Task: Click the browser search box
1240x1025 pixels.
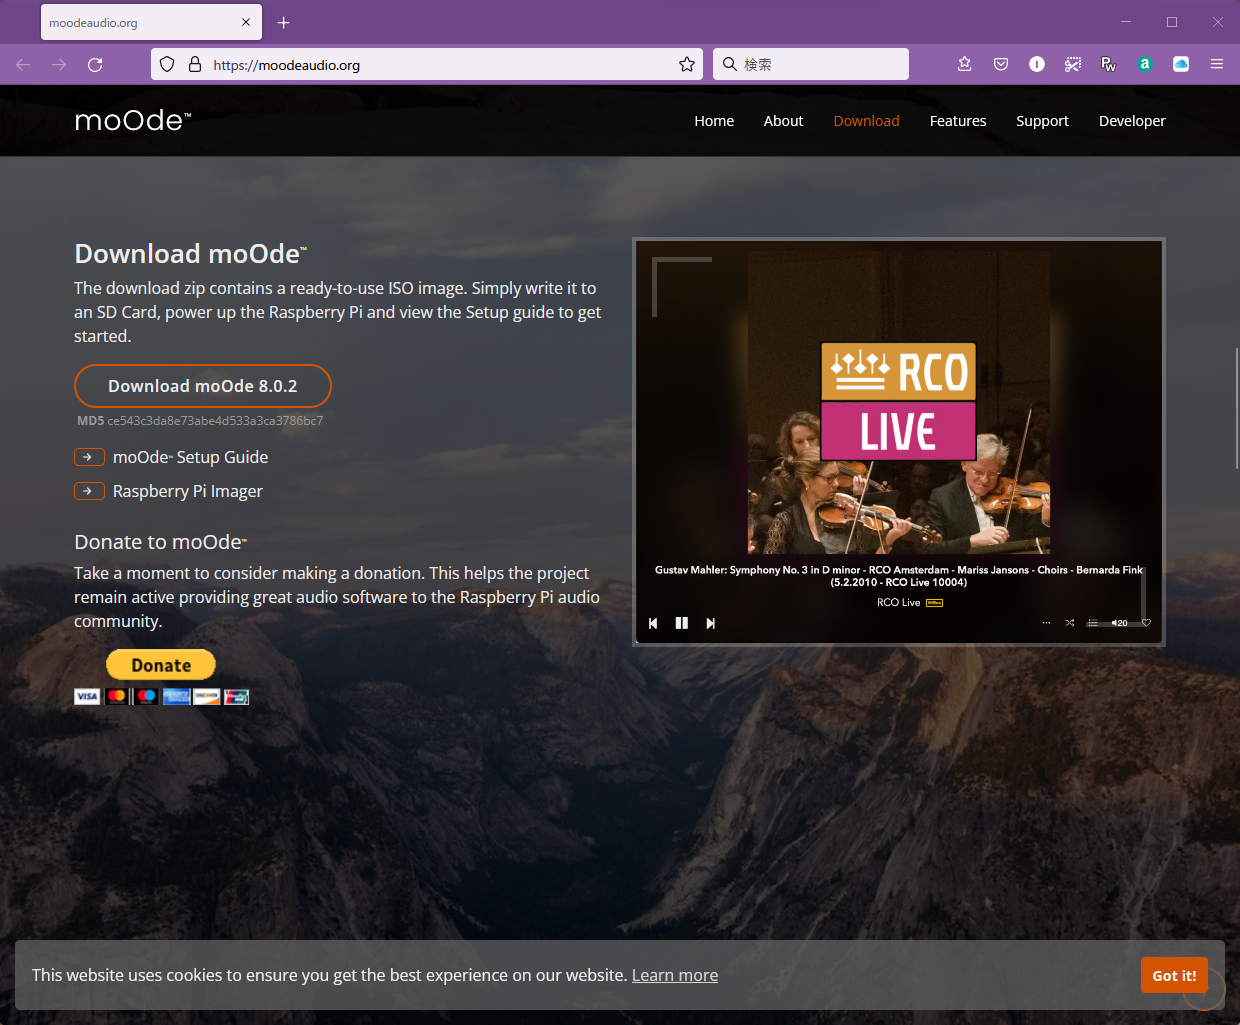Action: [x=811, y=64]
